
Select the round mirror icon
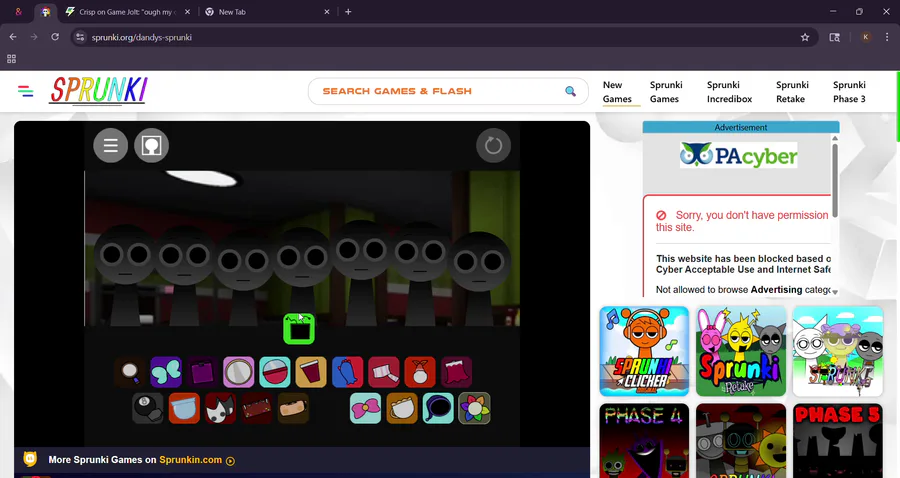click(x=238, y=372)
